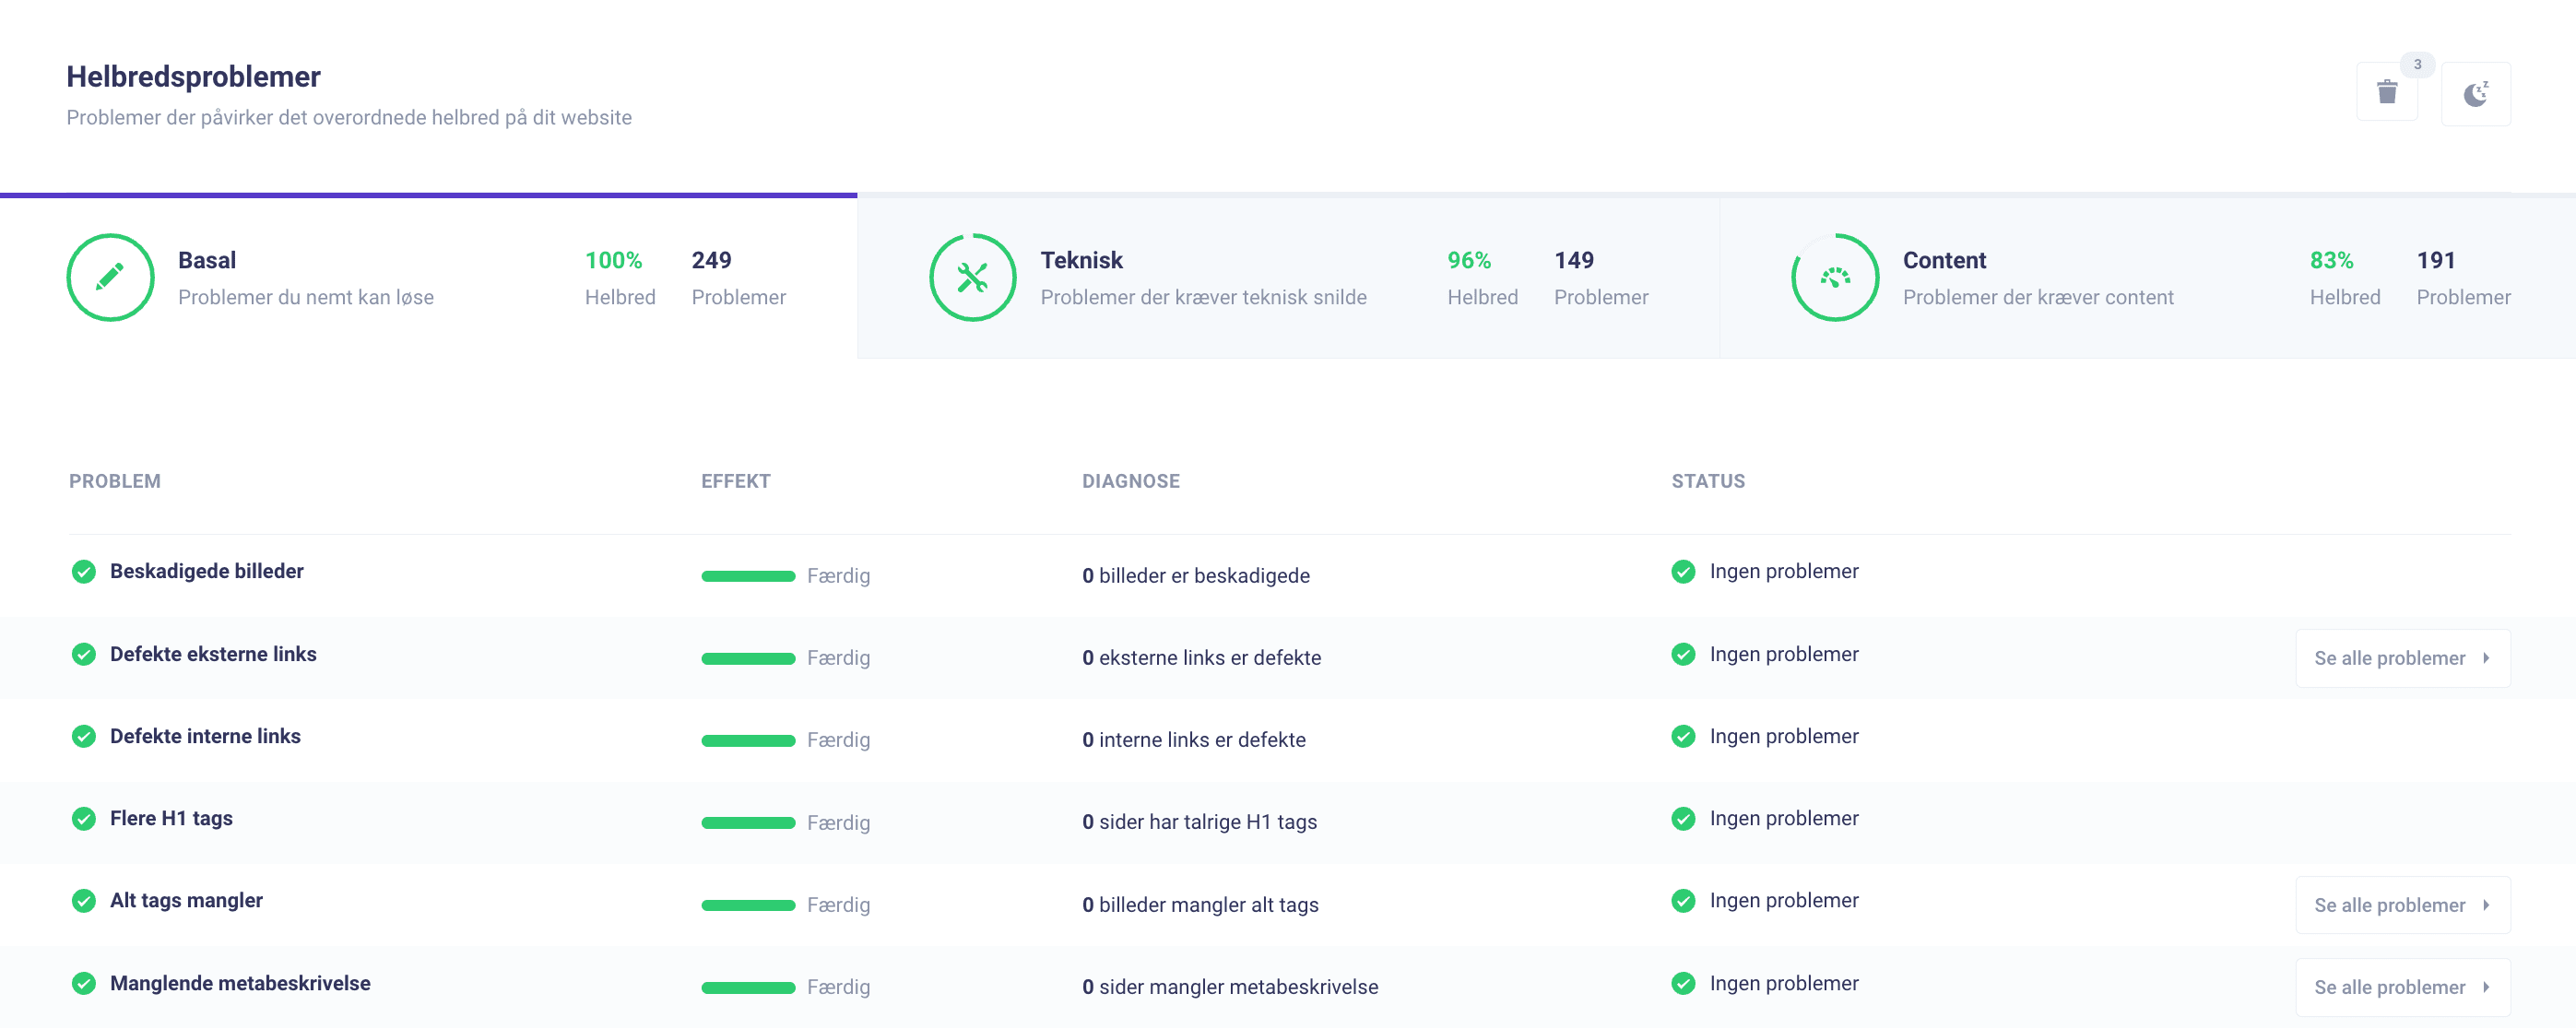Image resolution: width=2576 pixels, height=1029 pixels.
Task: Click '0 billeder mangler alt tags' diagnosis
Action: (x=1200, y=905)
